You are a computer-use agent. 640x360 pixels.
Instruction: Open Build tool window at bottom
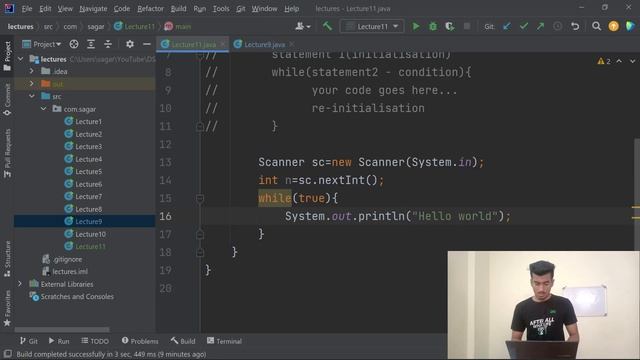183,341
